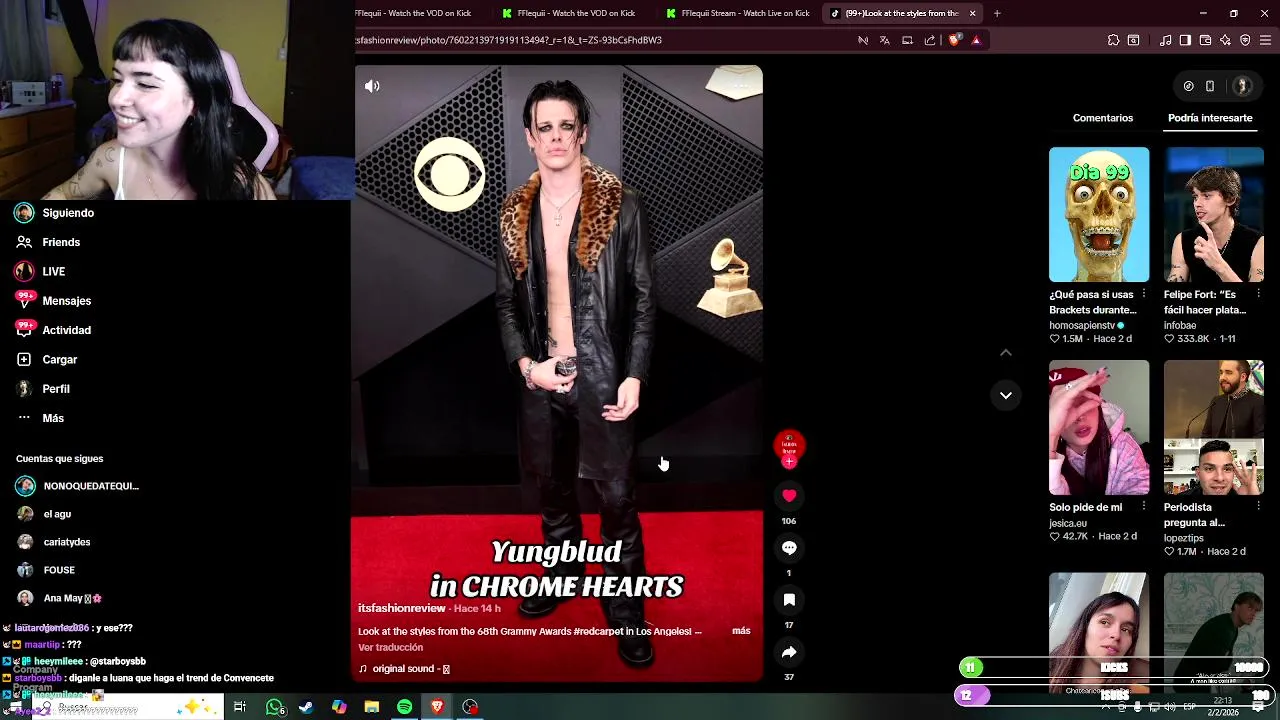The image size is (1280, 720).
Task: Open the Leo AI sparkle icon
Action: [x=1225, y=40]
